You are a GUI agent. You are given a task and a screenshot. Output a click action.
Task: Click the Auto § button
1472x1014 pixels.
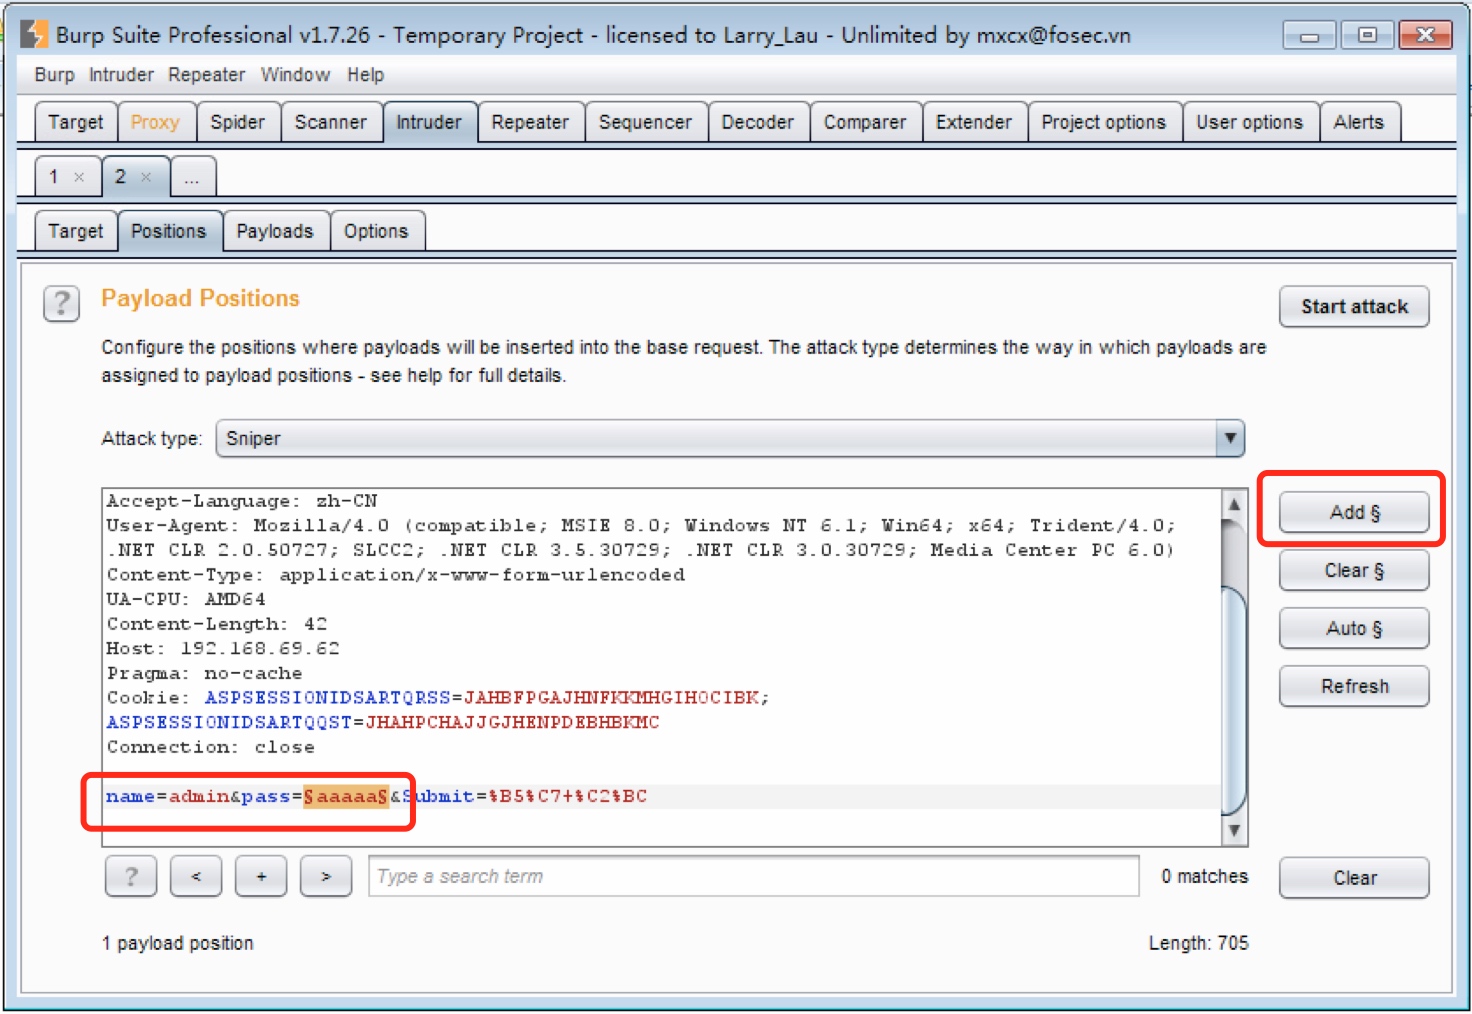click(1354, 629)
